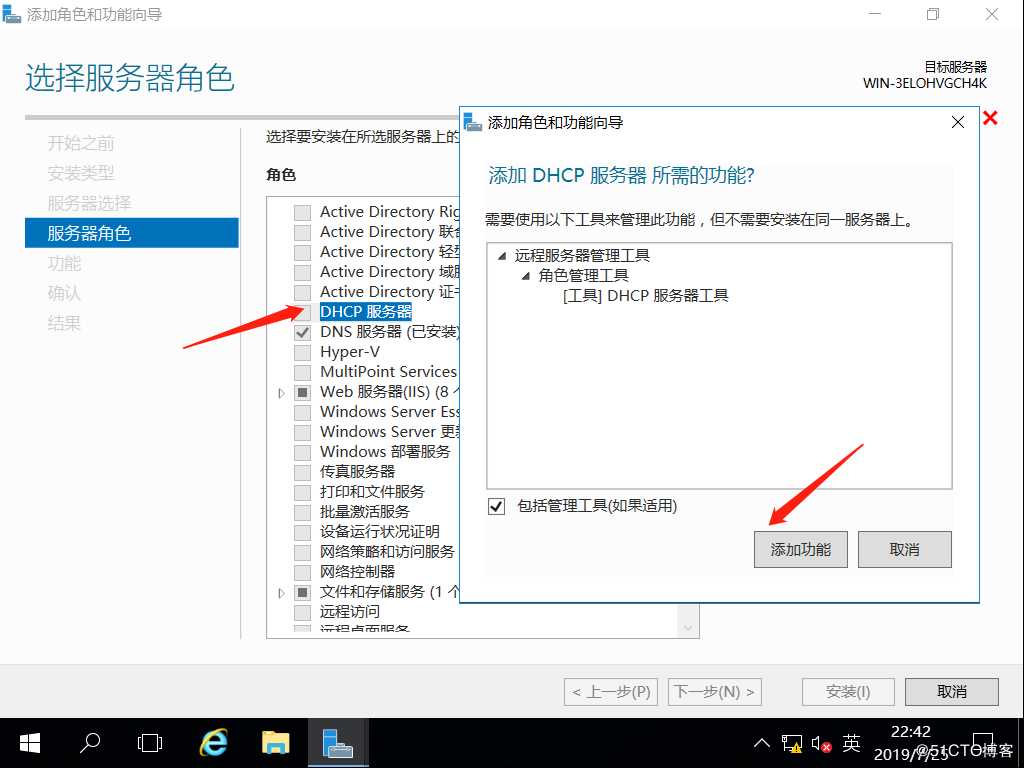This screenshot has height=768, width=1024.
Task: Check the Hyper-V role checkbox
Action: tap(302, 353)
